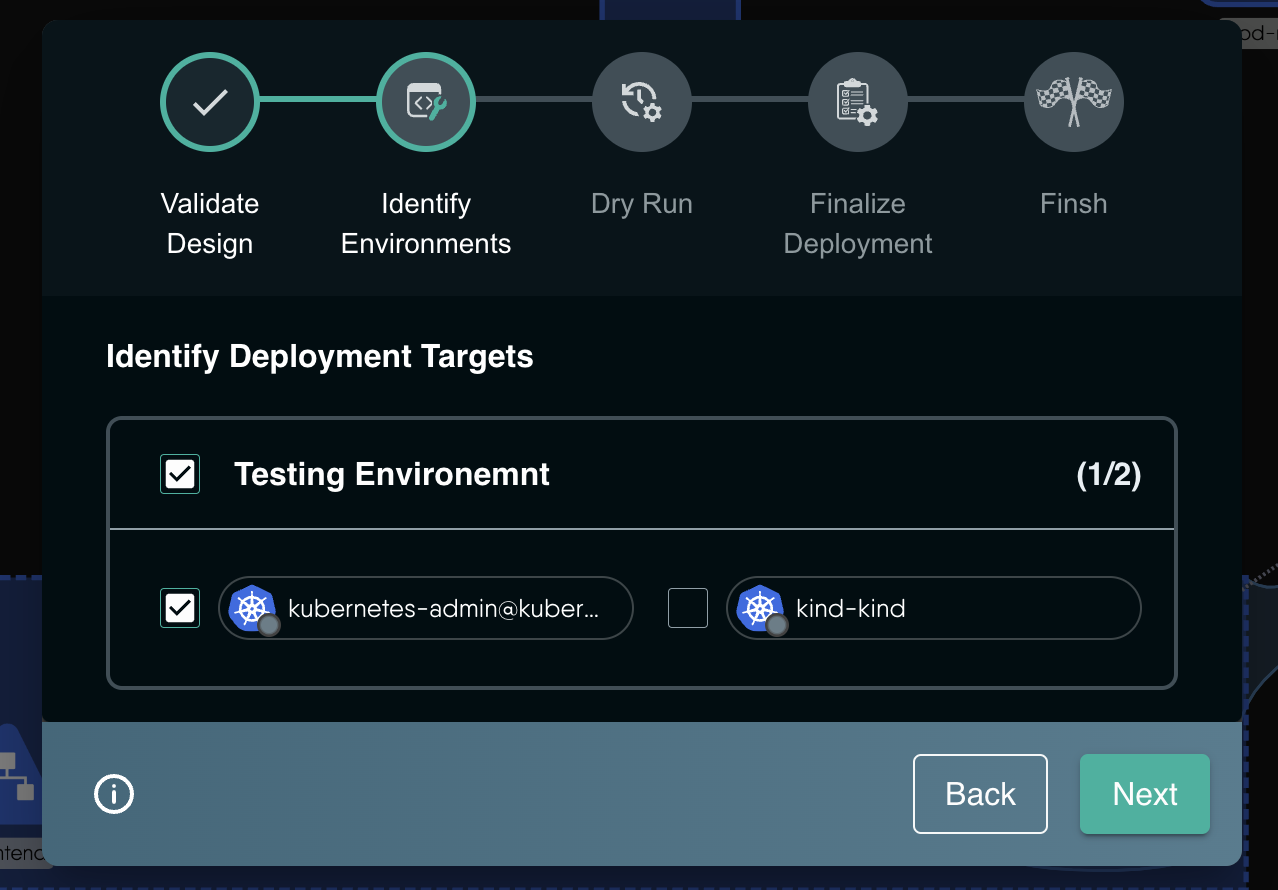Click the Finish checkered flags icon
Screen dimensions: 1278x890
[x=1073, y=101]
